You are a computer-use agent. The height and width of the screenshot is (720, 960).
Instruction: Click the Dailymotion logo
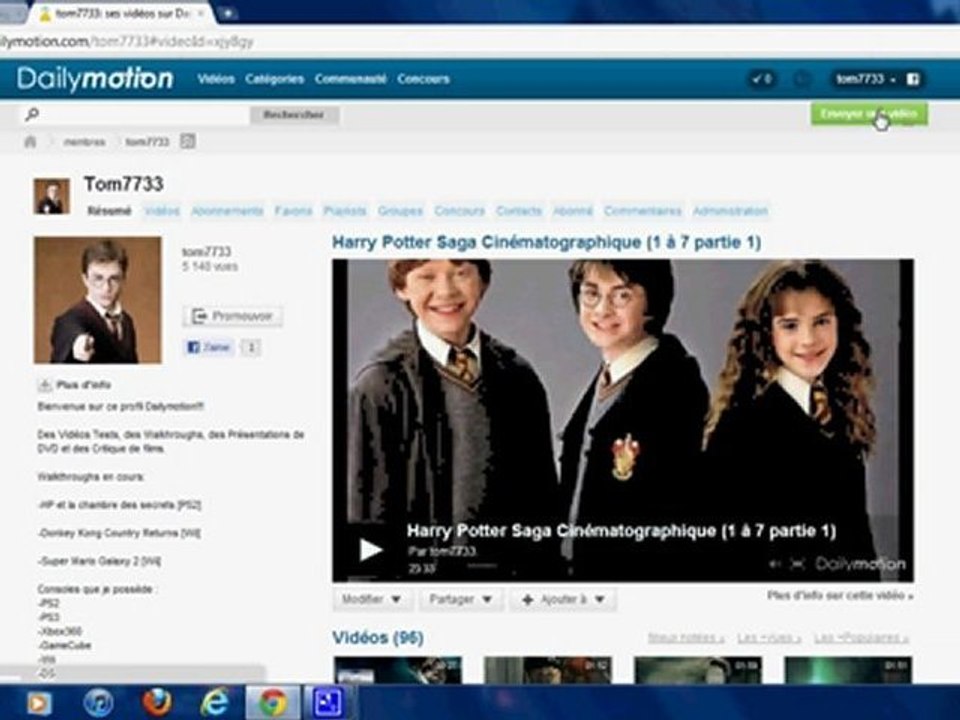tap(95, 79)
